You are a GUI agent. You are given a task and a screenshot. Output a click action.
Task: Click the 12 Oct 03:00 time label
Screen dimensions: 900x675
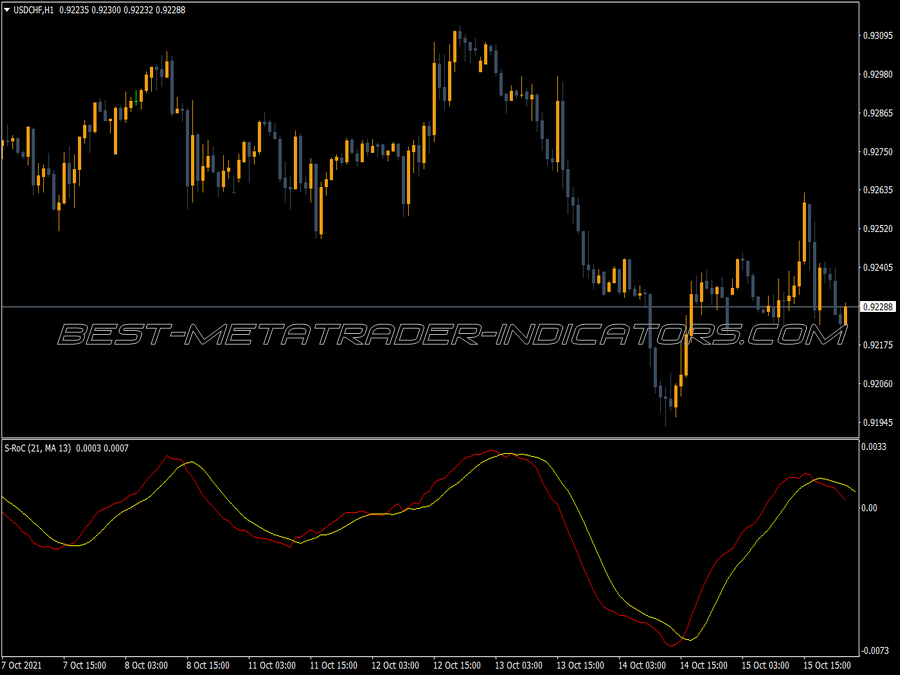pyautogui.click(x=395, y=666)
